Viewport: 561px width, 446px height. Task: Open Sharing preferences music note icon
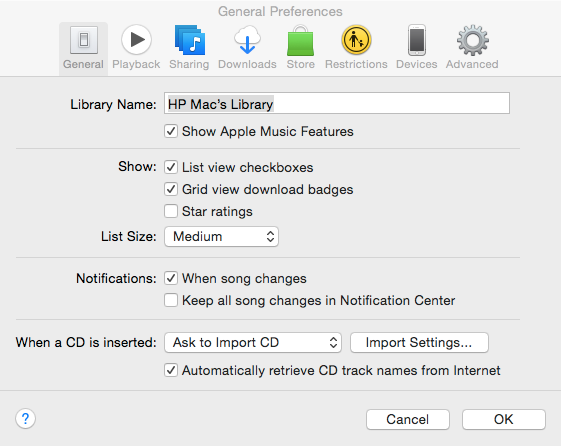pos(190,40)
